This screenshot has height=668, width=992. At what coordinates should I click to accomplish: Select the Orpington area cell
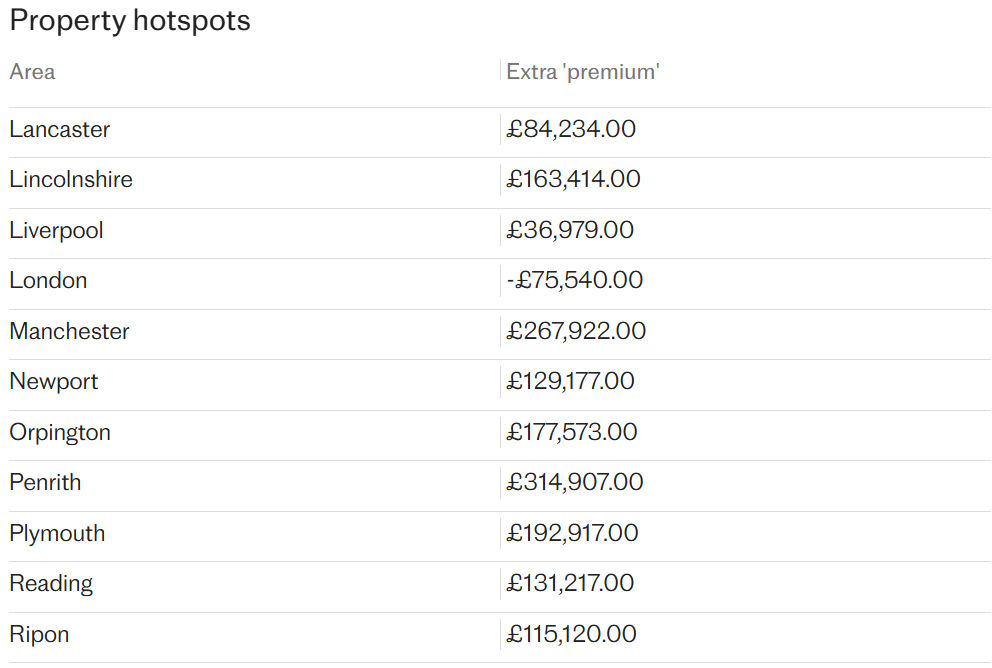click(60, 433)
